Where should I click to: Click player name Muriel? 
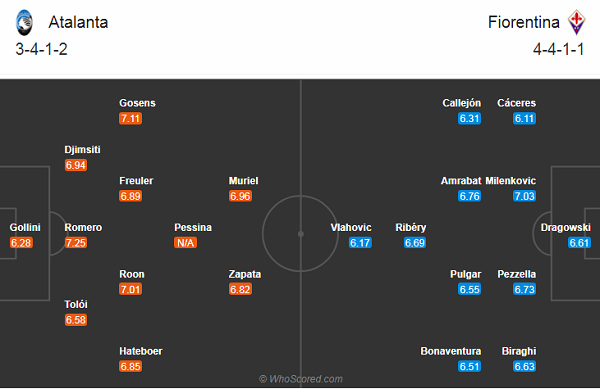coord(243,181)
